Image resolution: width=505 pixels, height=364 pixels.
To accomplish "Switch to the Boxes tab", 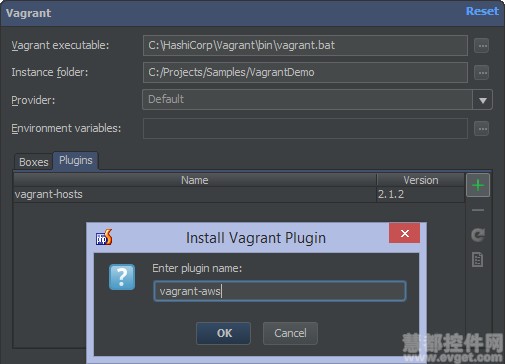I will click(33, 162).
